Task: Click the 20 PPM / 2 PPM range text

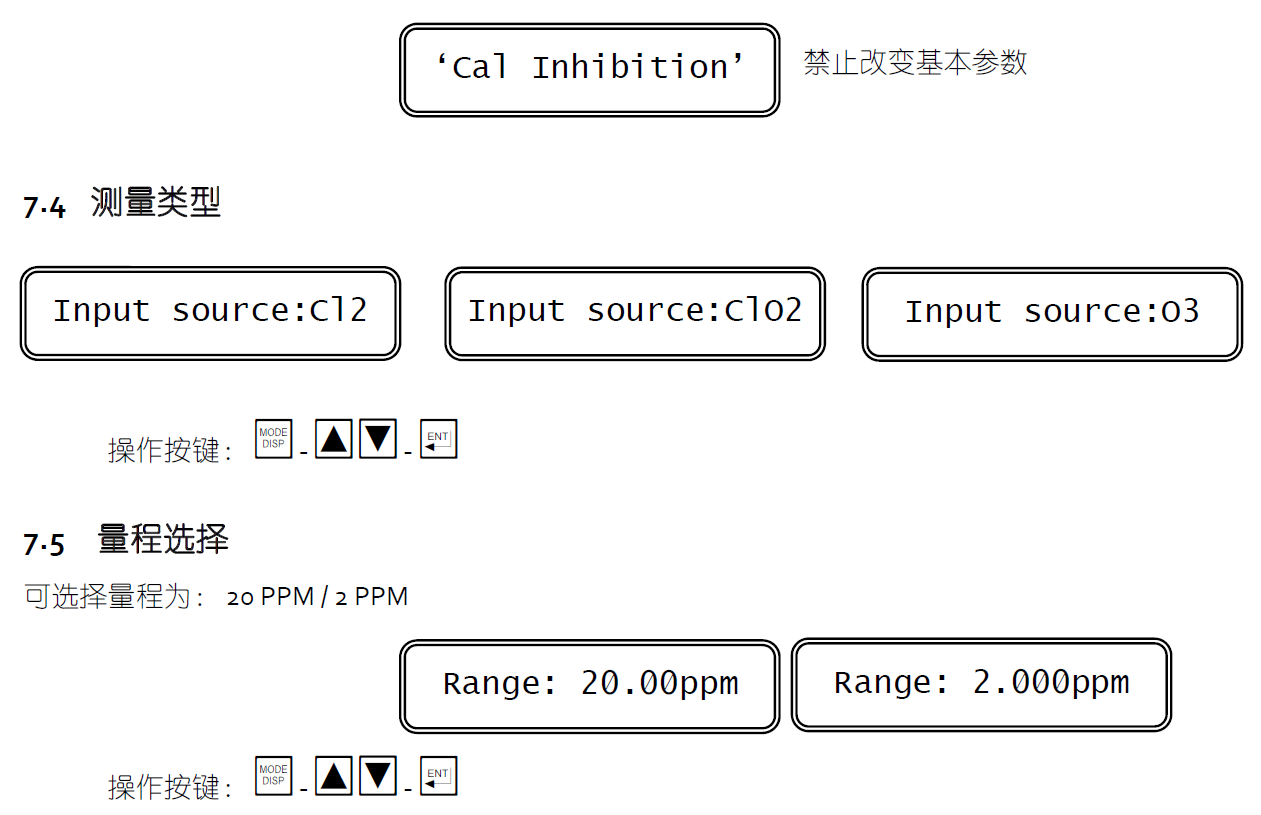Action: pyautogui.click(x=317, y=597)
